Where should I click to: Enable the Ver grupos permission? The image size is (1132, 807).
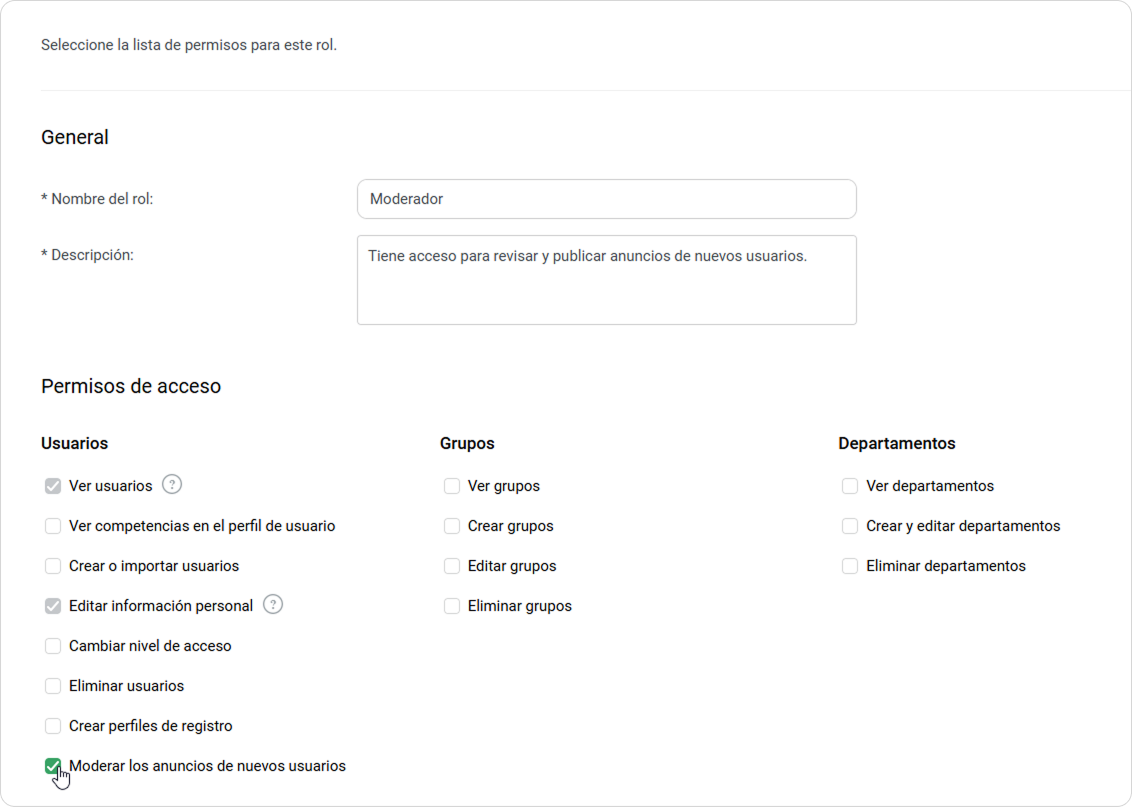point(452,486)
